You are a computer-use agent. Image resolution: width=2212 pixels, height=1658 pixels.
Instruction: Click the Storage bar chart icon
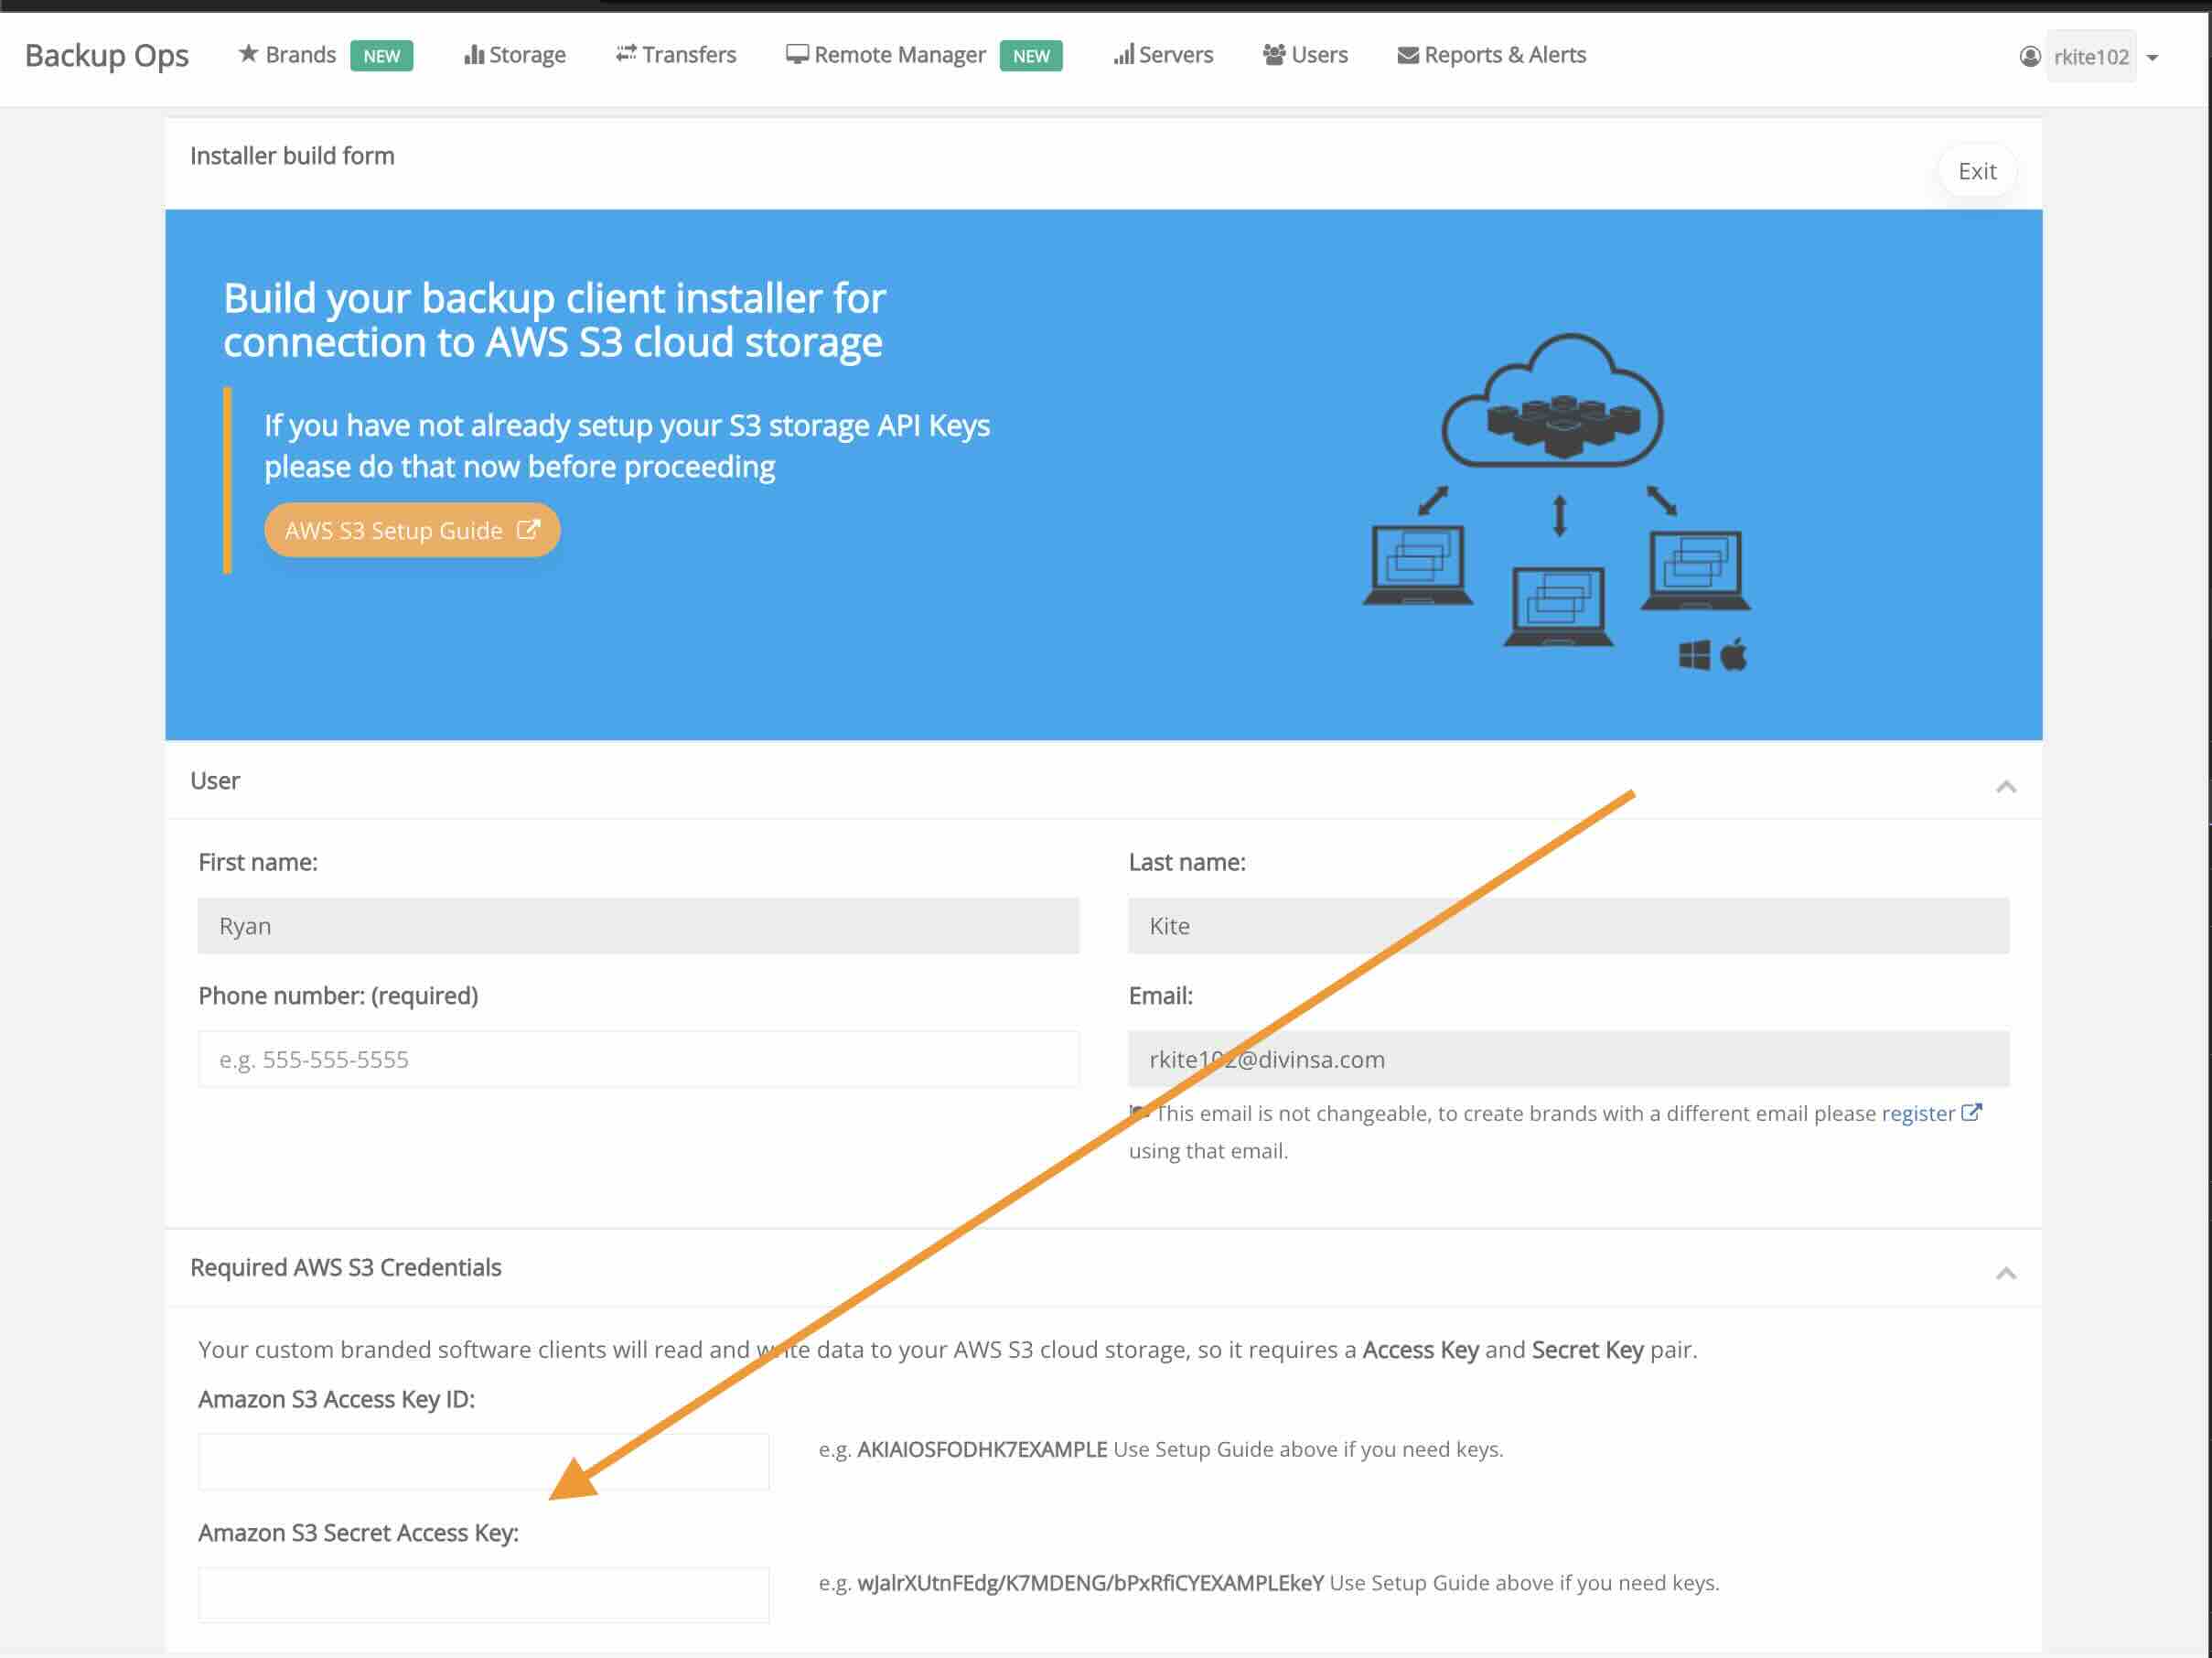(473, 55)
